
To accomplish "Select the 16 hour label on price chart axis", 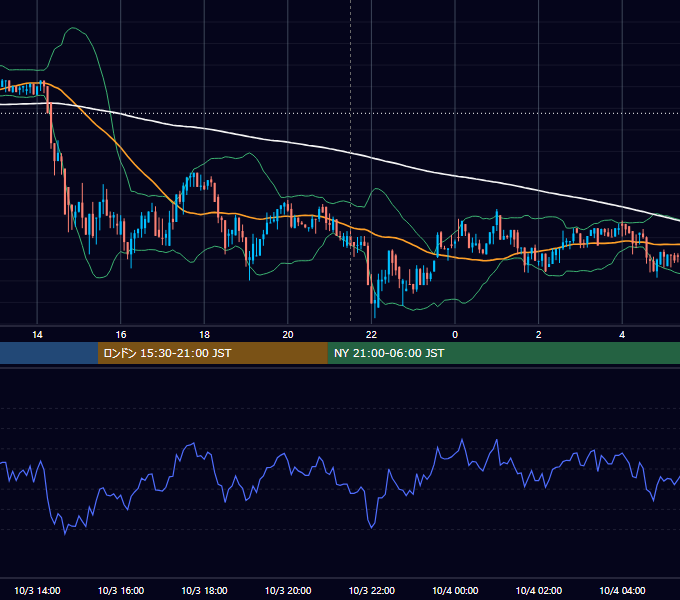I will 121,335.
